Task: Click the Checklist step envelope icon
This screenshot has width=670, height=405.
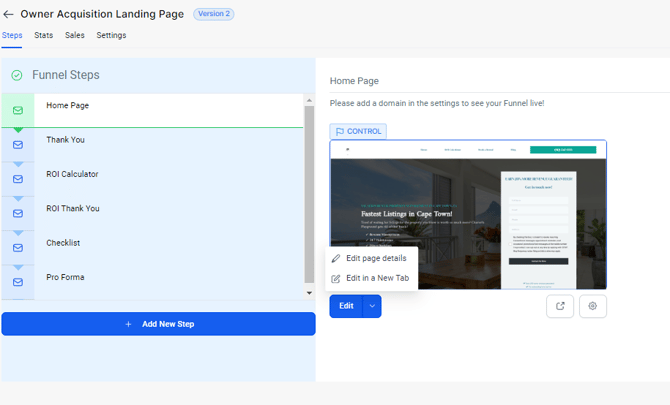Action: [x=18, y=248]
